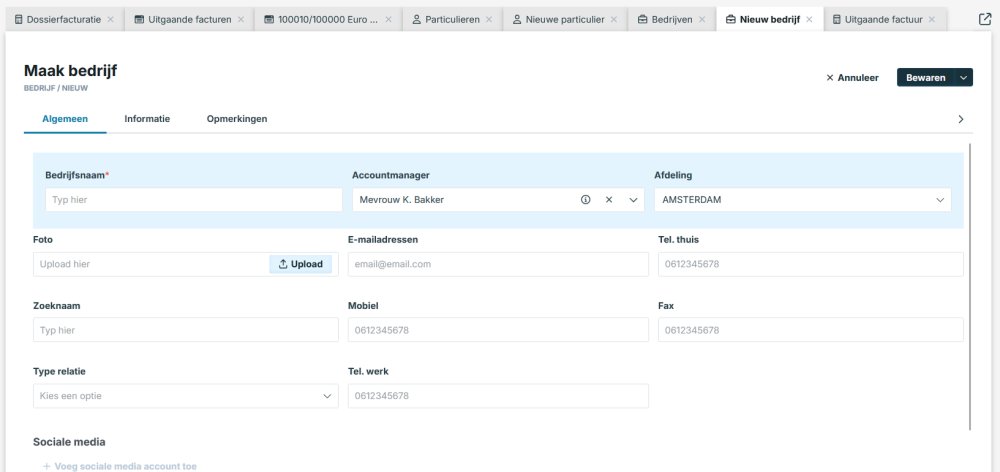Focus the Bedrijfsnaam input field
This screenshot has height=472, width=1000.
[x=194, y=200]
